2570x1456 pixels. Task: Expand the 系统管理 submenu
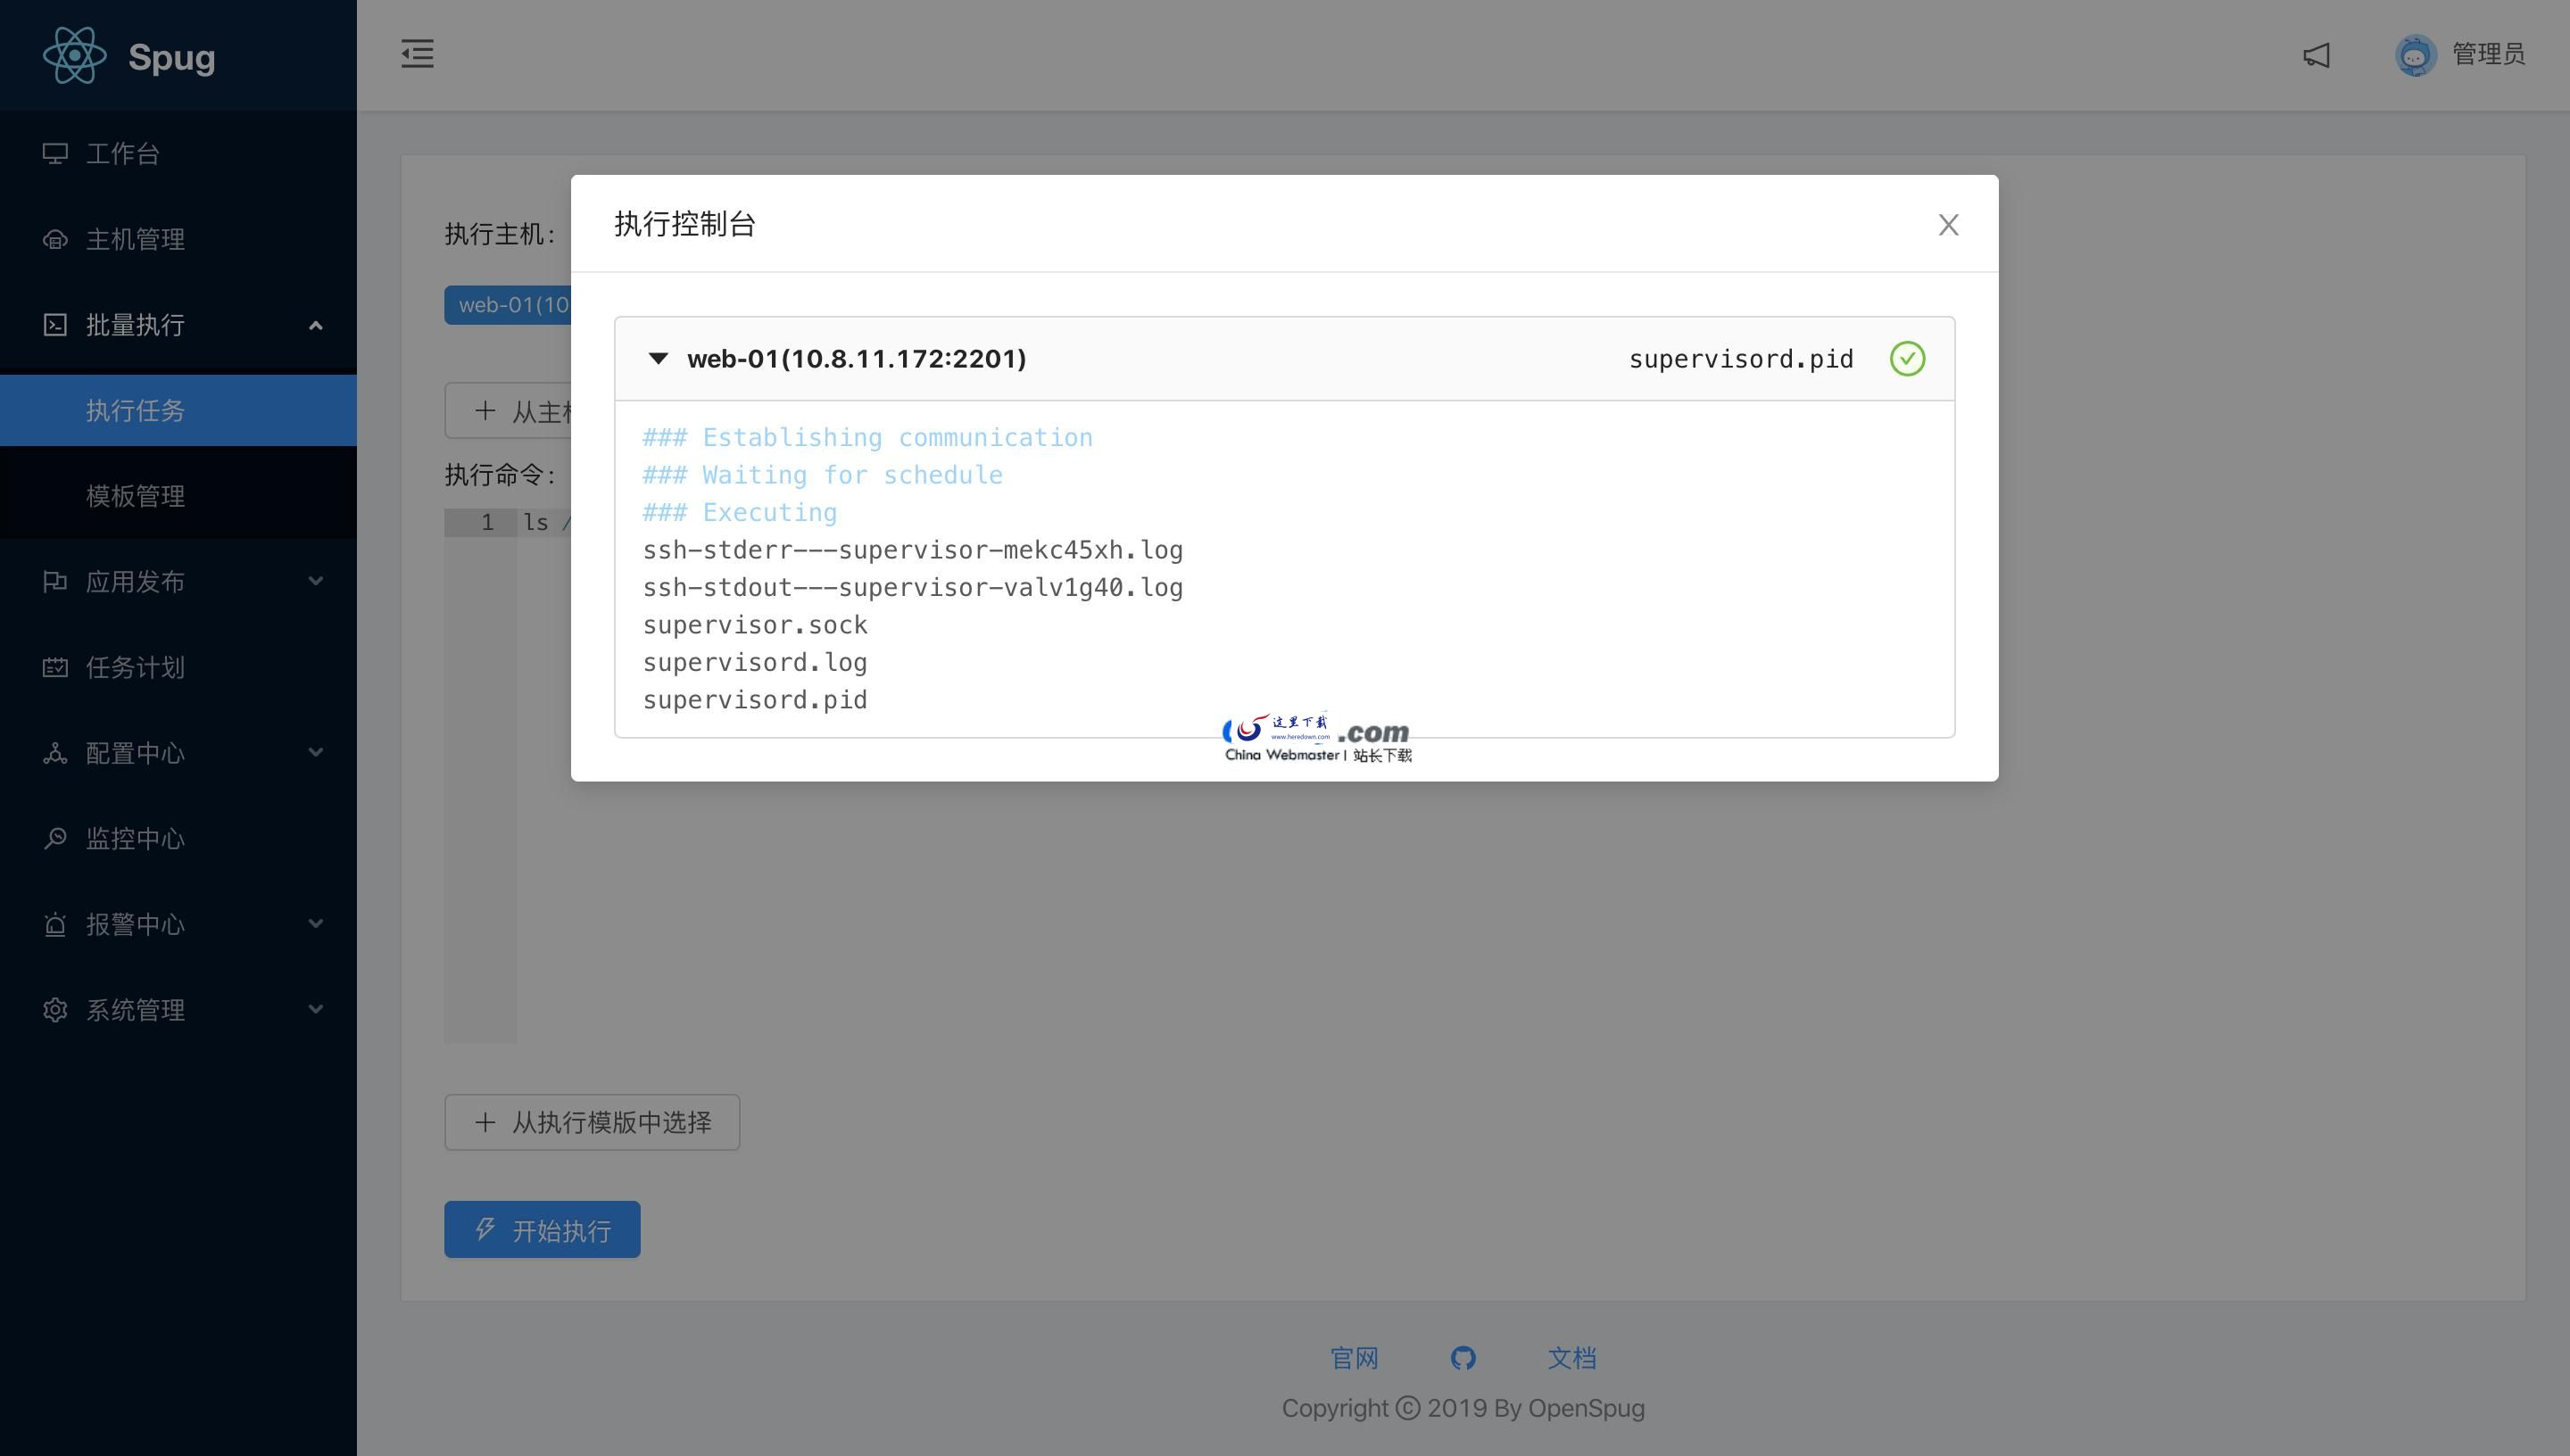(x=135, y=1010)
